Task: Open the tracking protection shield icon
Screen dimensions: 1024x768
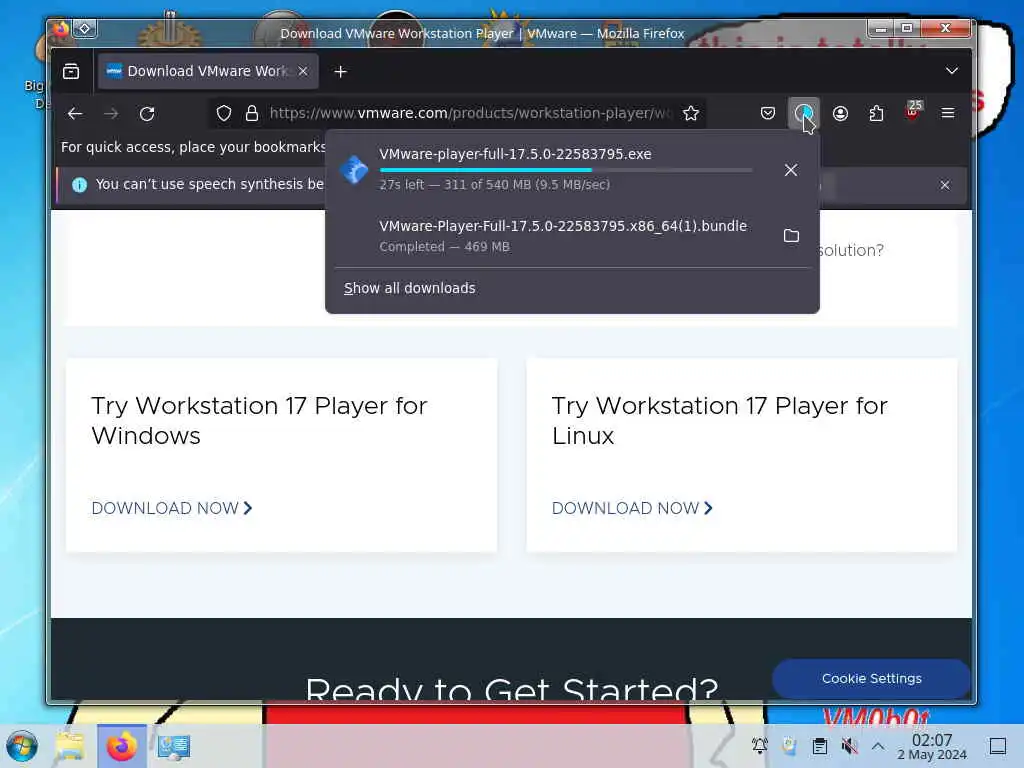Action: tap(224, 114)
